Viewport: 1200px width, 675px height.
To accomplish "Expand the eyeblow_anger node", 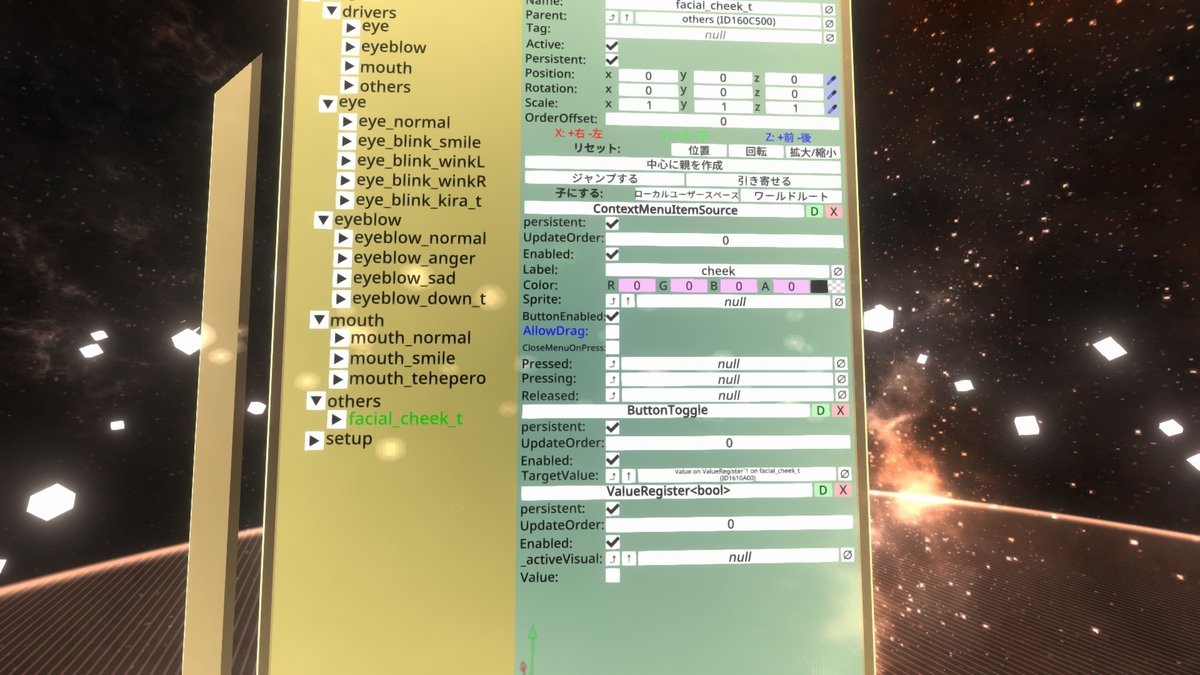I will pos(342,259).
